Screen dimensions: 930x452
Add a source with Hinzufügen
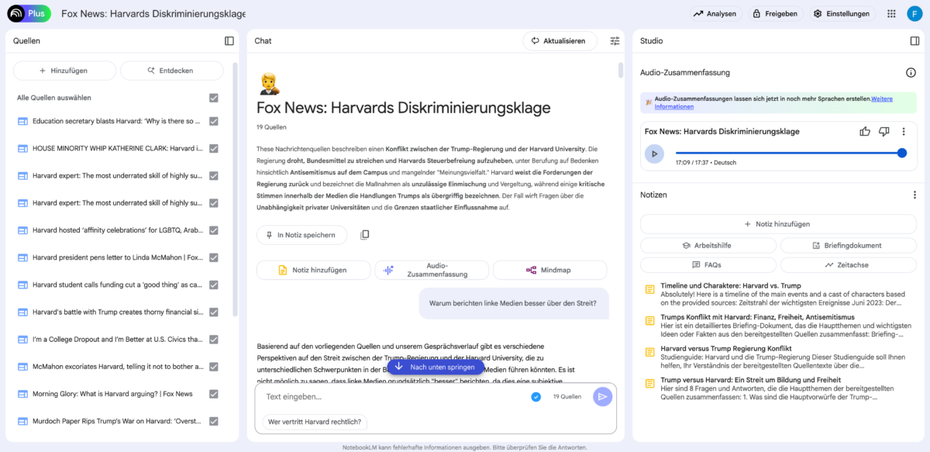pyautogui.click(x=64, y=71)
